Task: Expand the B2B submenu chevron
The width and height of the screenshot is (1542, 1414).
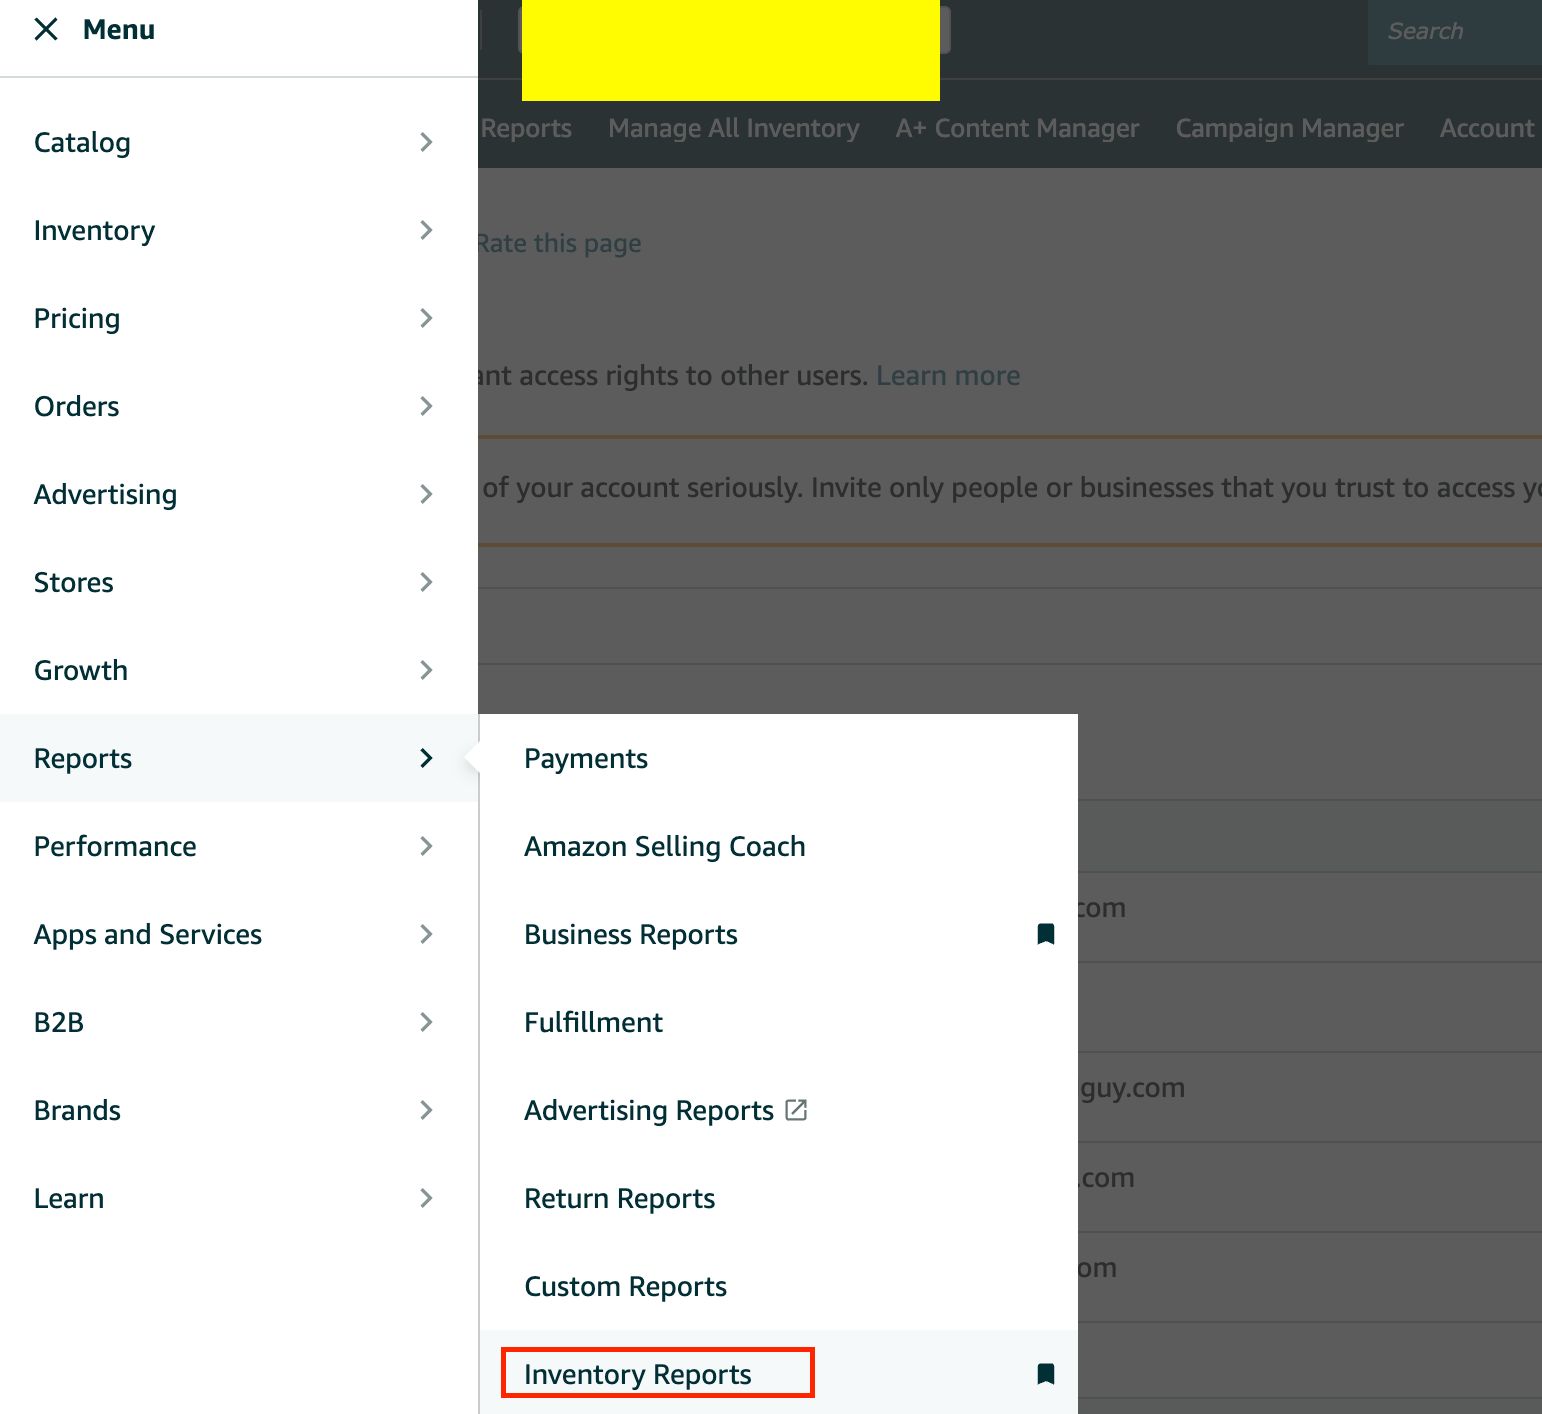Action: [x=426, y=1022]
